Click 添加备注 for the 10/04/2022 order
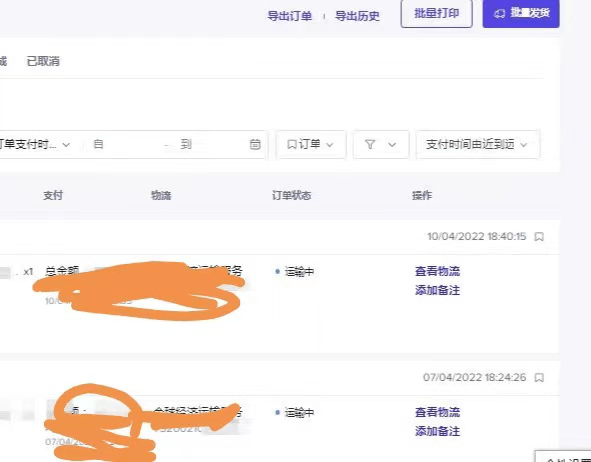 [437, 290]
